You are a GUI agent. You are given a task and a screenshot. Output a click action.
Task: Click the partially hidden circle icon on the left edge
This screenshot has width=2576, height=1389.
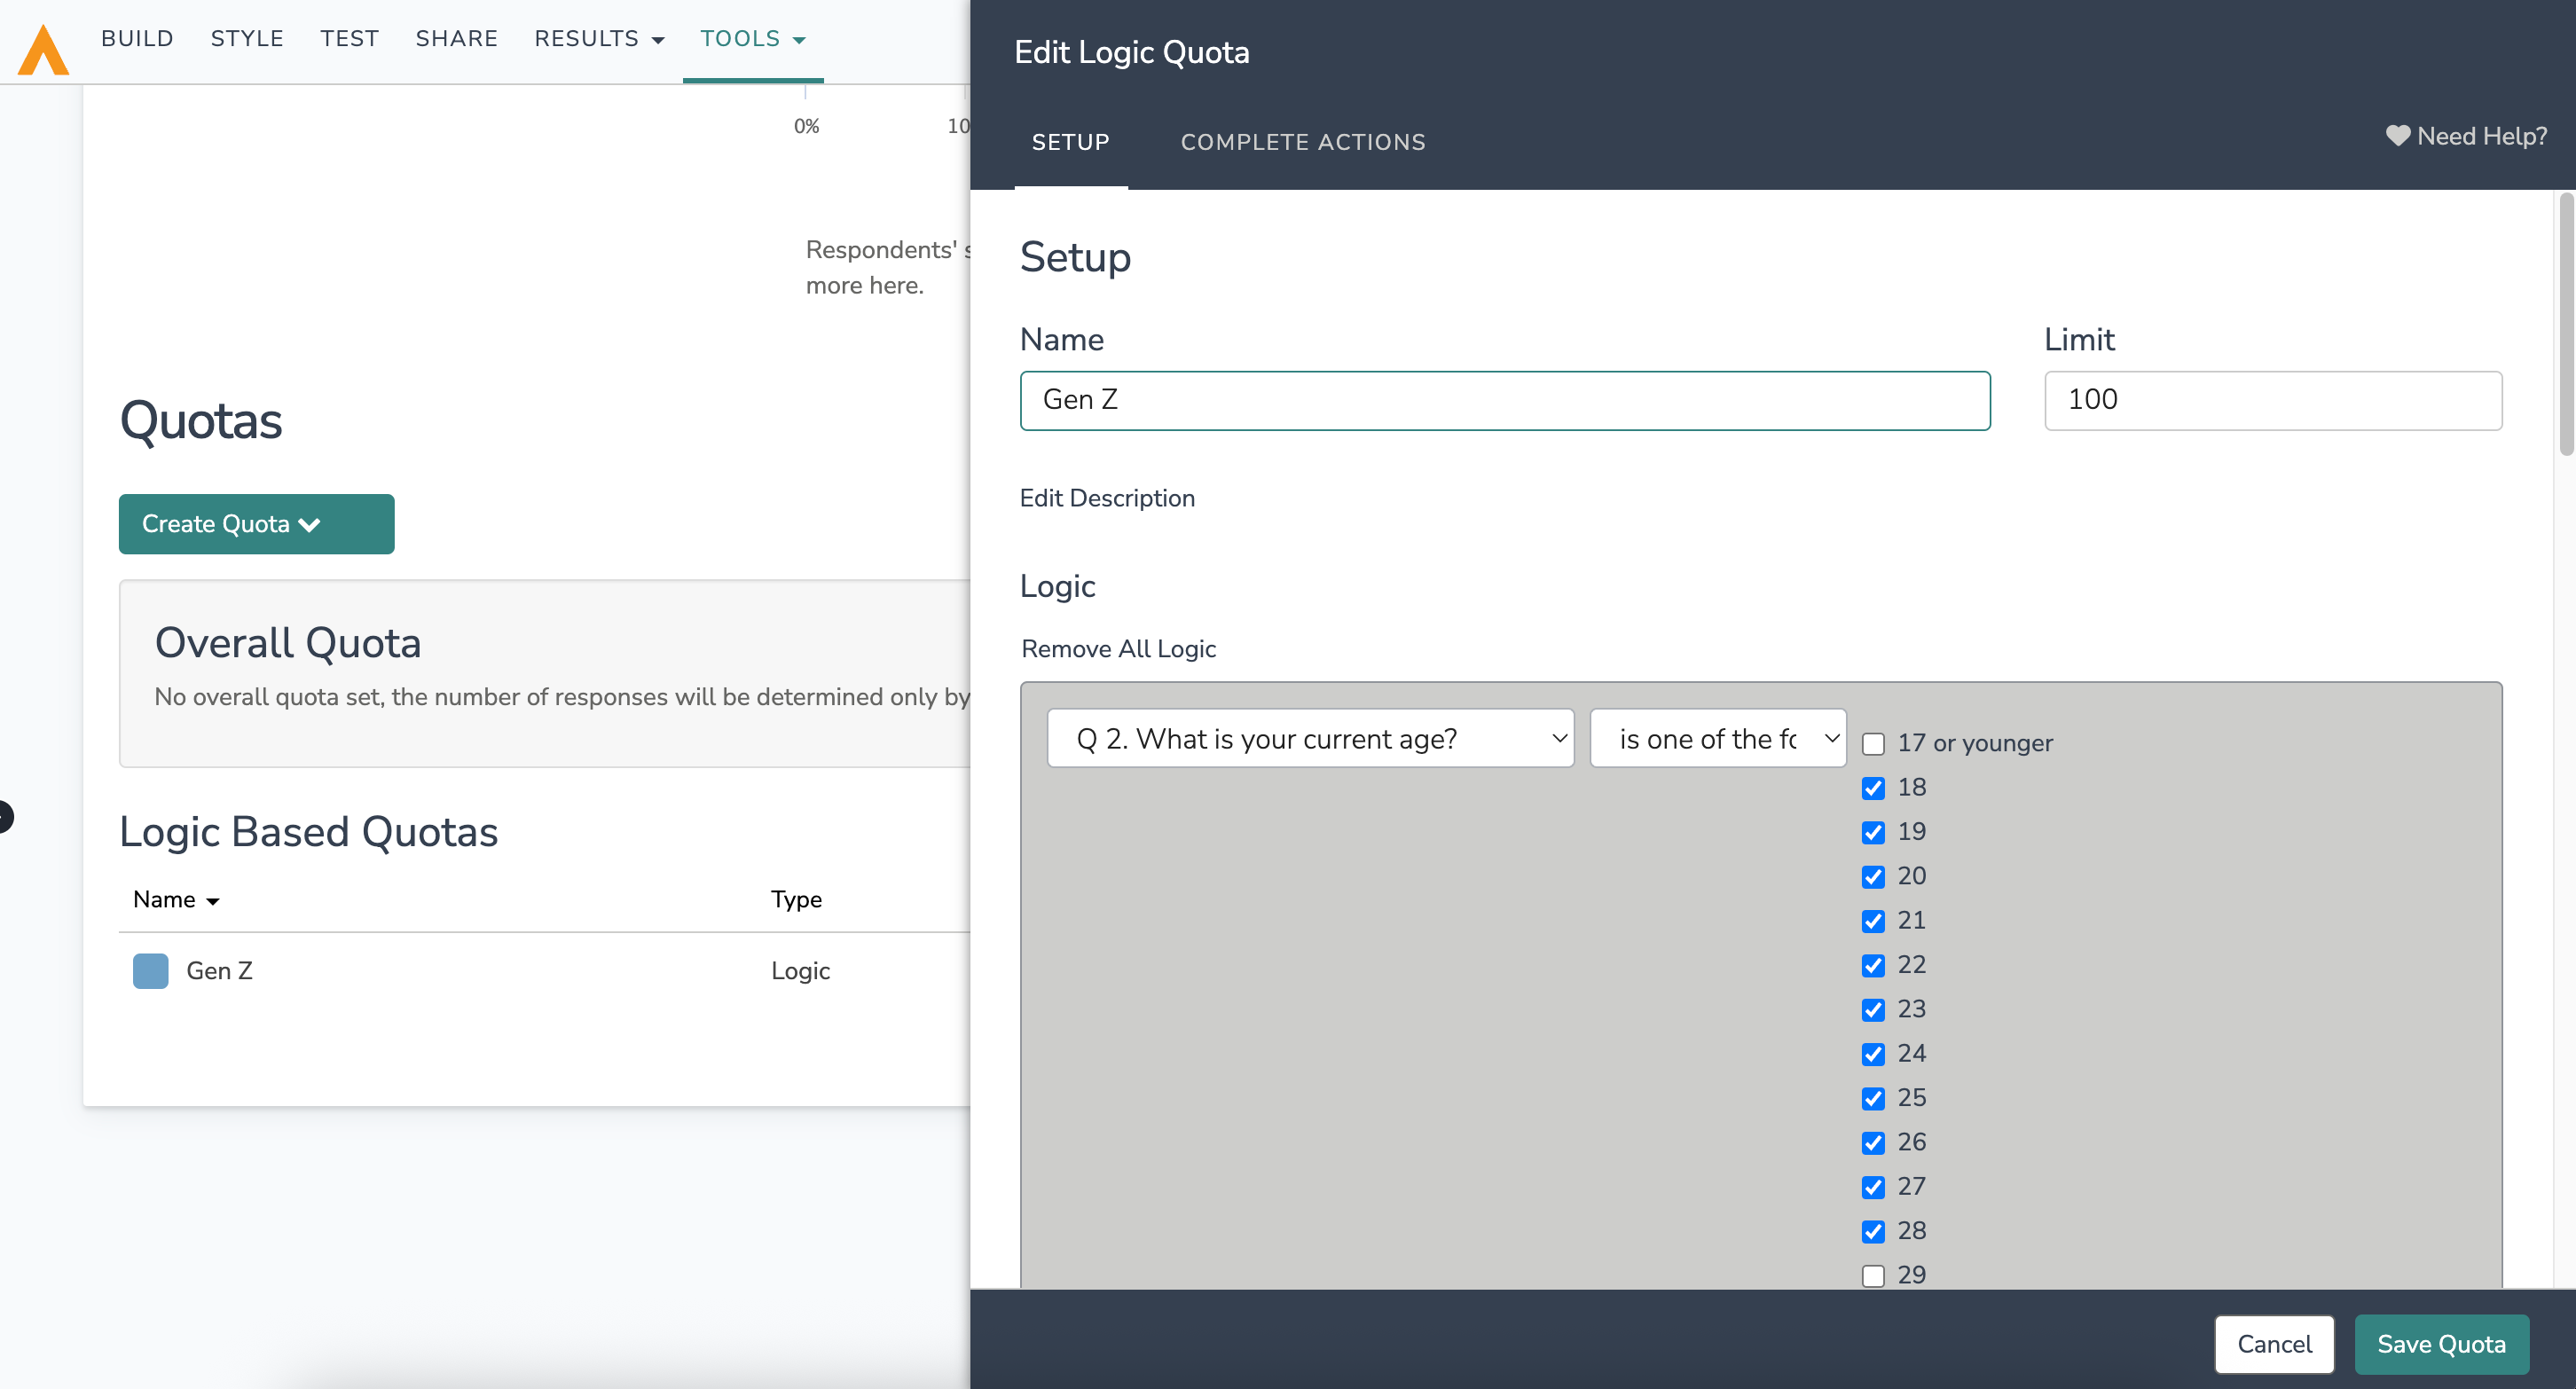point(4,816)
